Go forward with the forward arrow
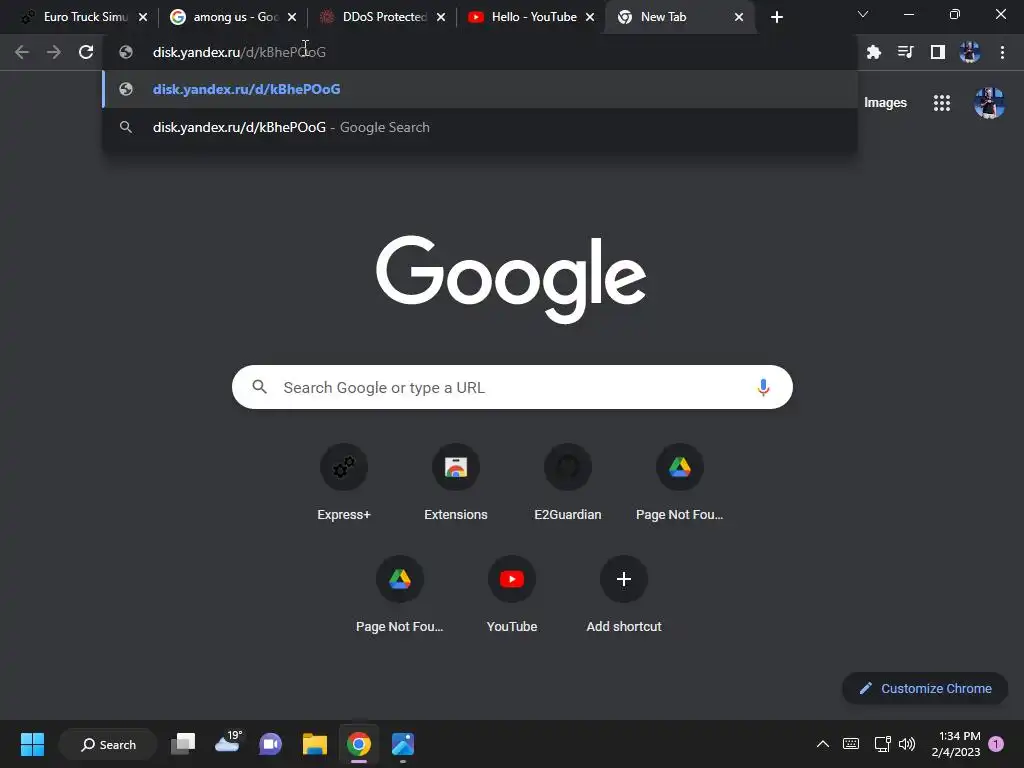Viewport: 1024px width, 768px height. pos(54,52)
